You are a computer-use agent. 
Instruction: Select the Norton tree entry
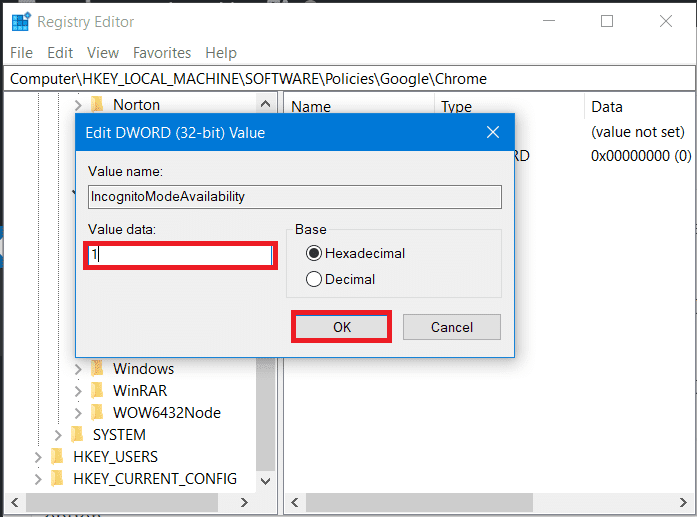[136, 105]
